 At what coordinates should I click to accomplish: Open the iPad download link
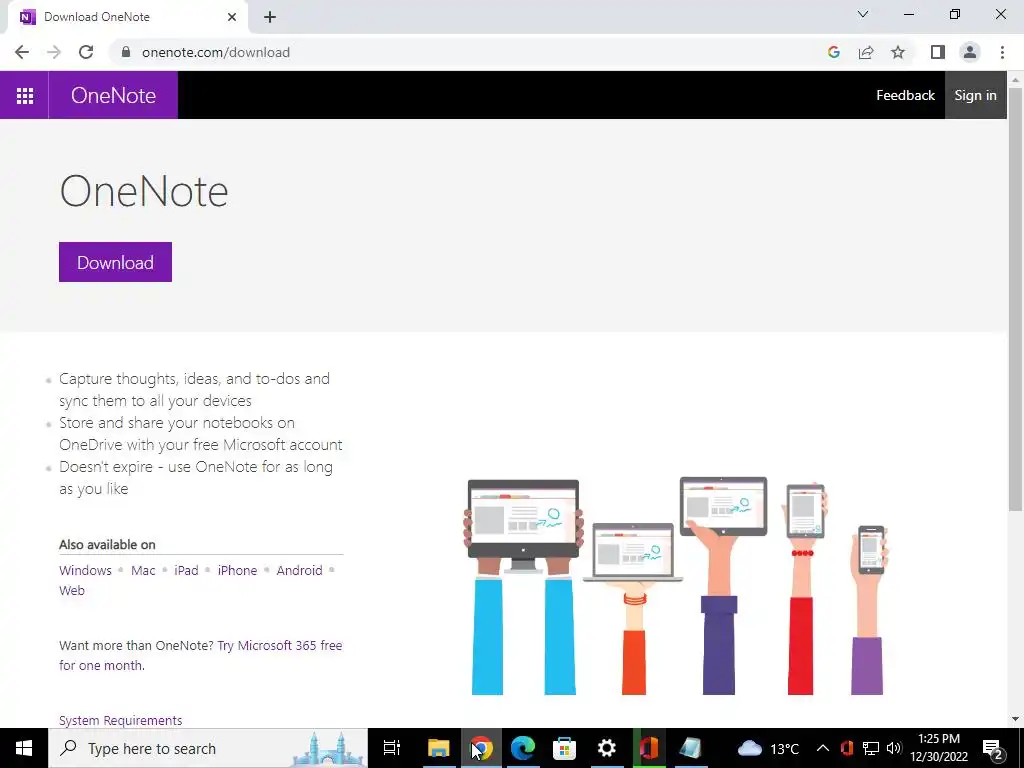tap(186, 570)
